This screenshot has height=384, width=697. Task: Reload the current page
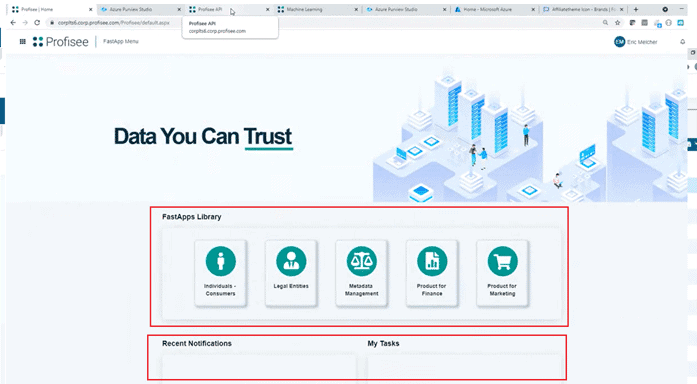(x=37, y=23)
